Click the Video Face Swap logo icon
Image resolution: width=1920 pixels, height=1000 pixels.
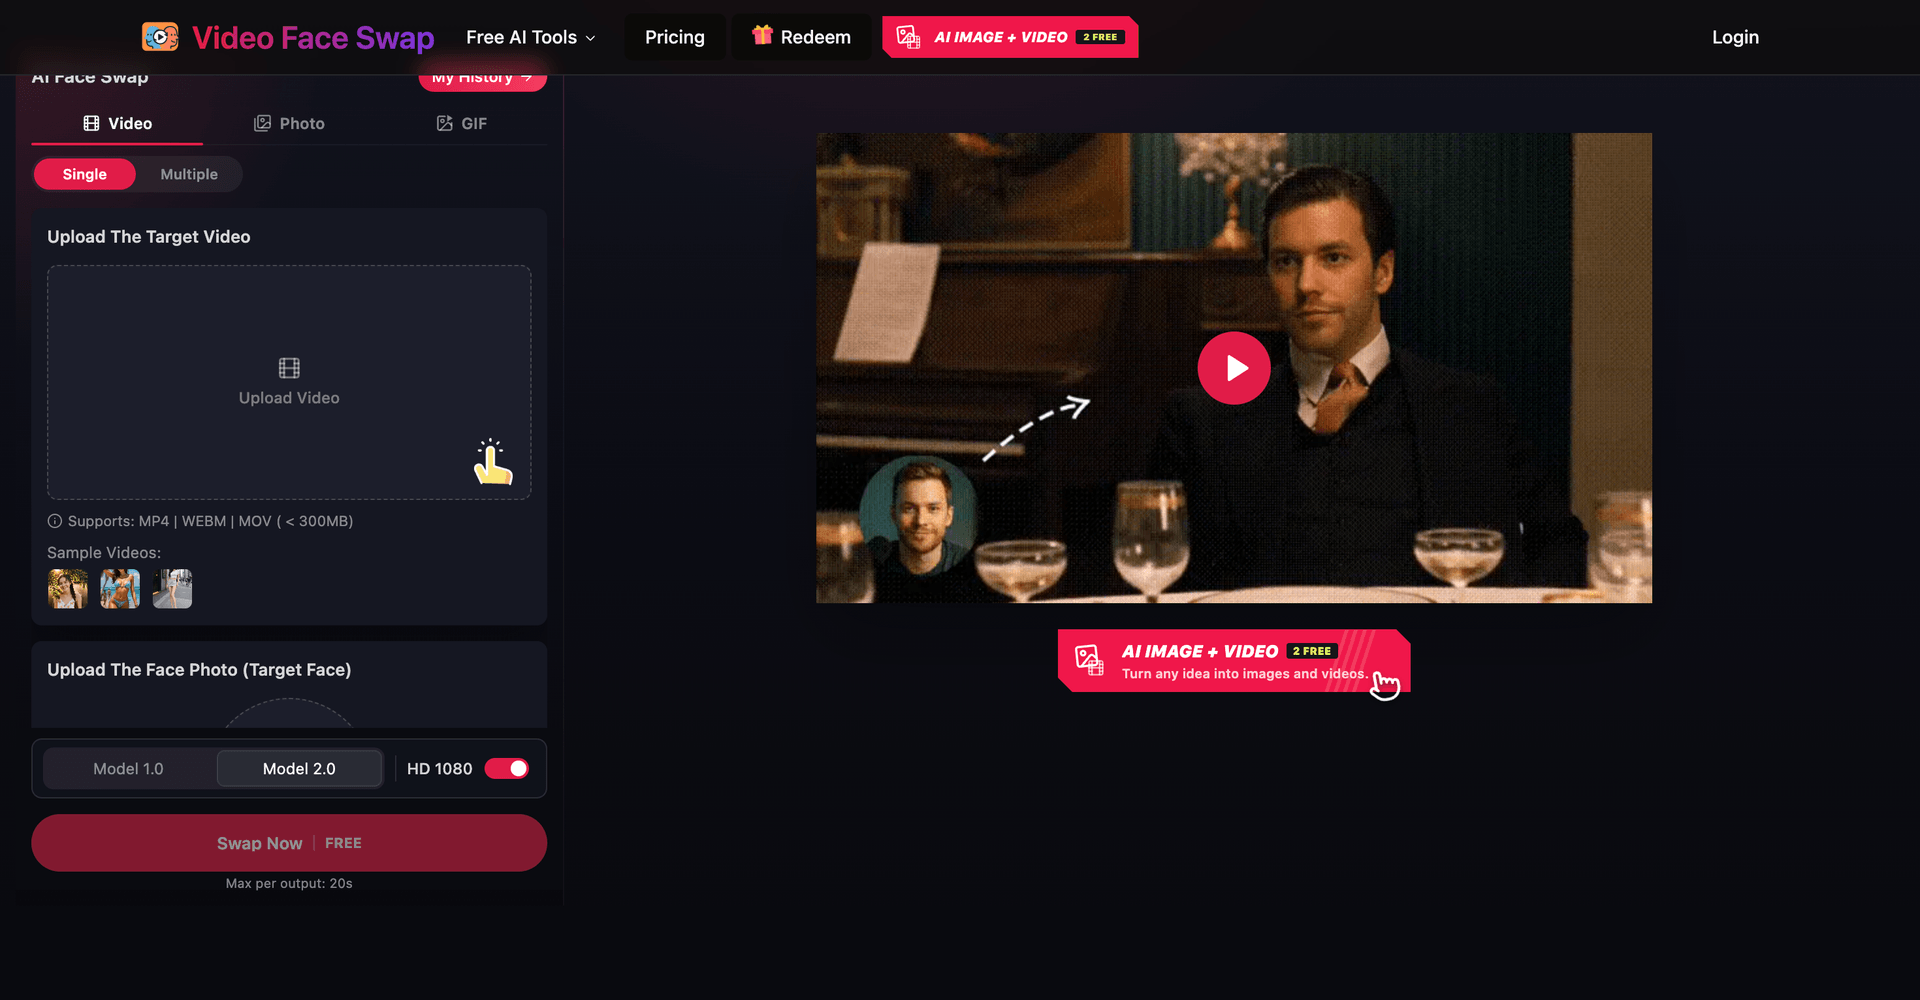tap(160, 37)
